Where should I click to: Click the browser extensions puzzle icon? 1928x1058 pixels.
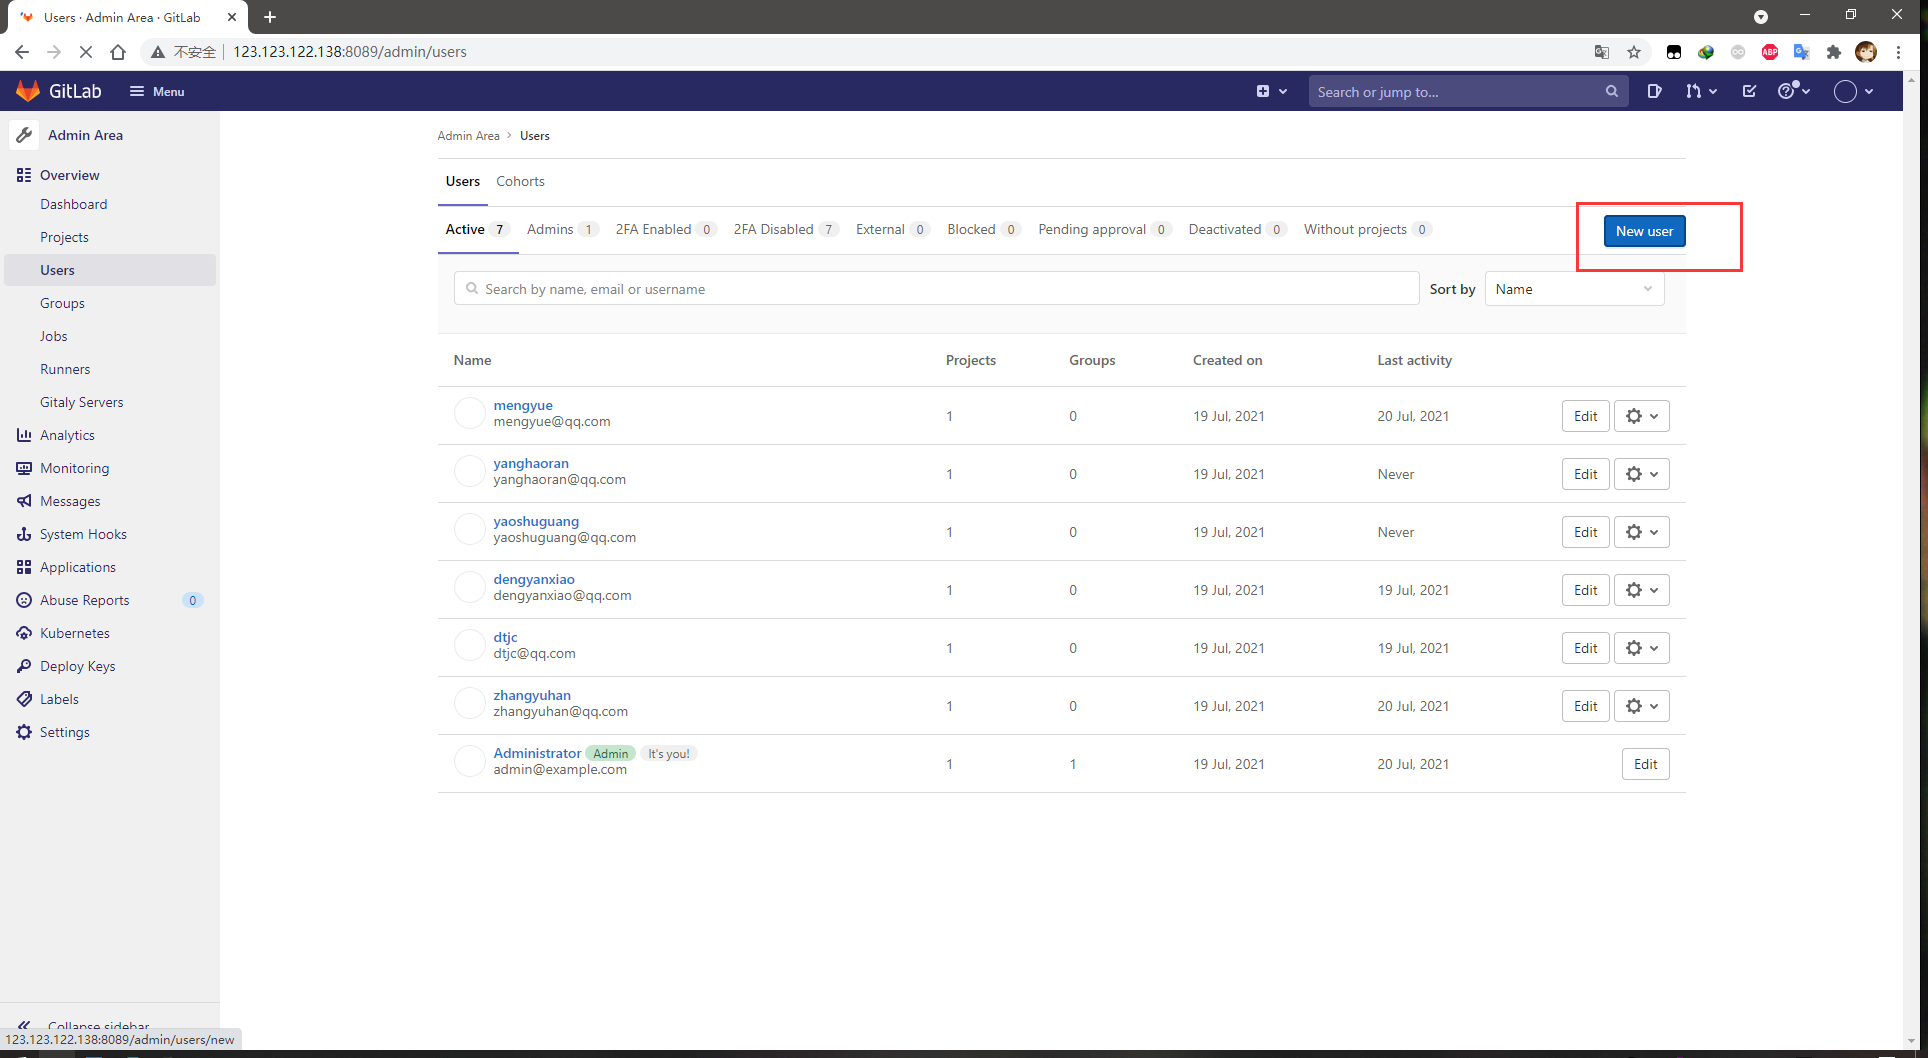[1833, 52]
